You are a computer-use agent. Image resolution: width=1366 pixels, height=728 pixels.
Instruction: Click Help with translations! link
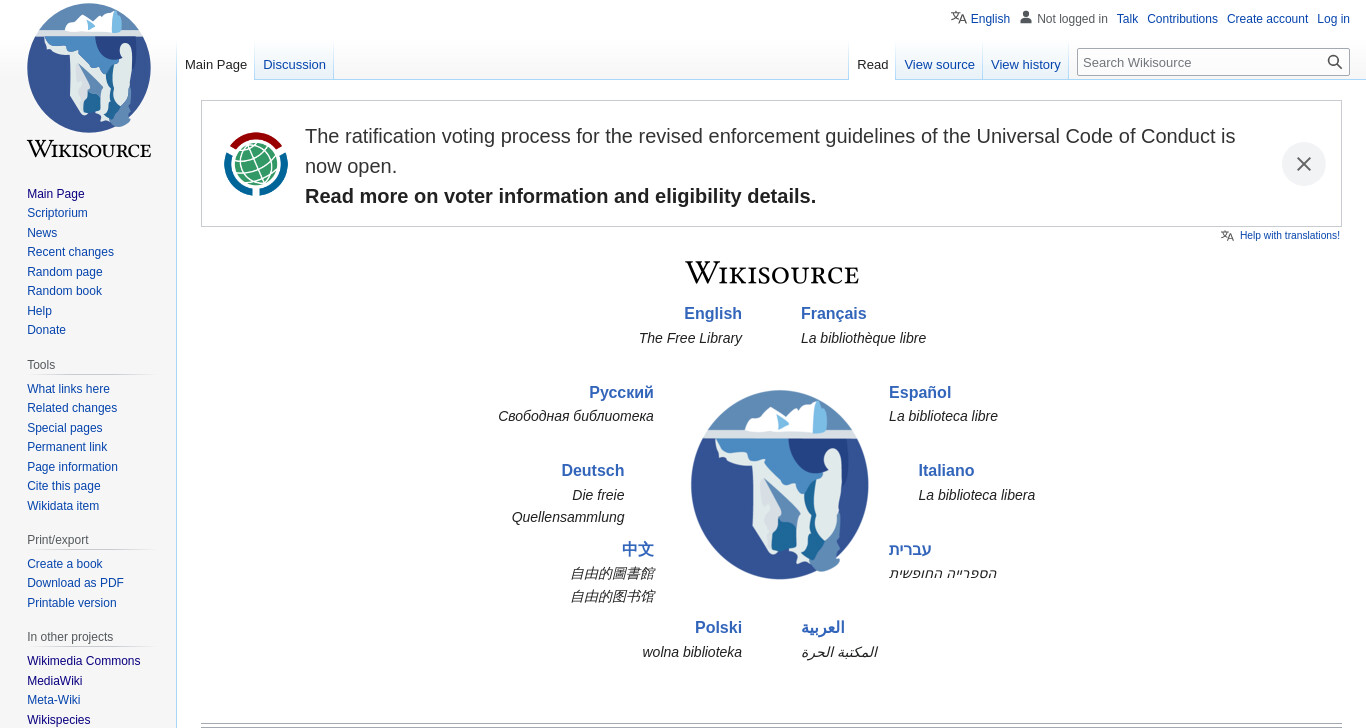1289,236
